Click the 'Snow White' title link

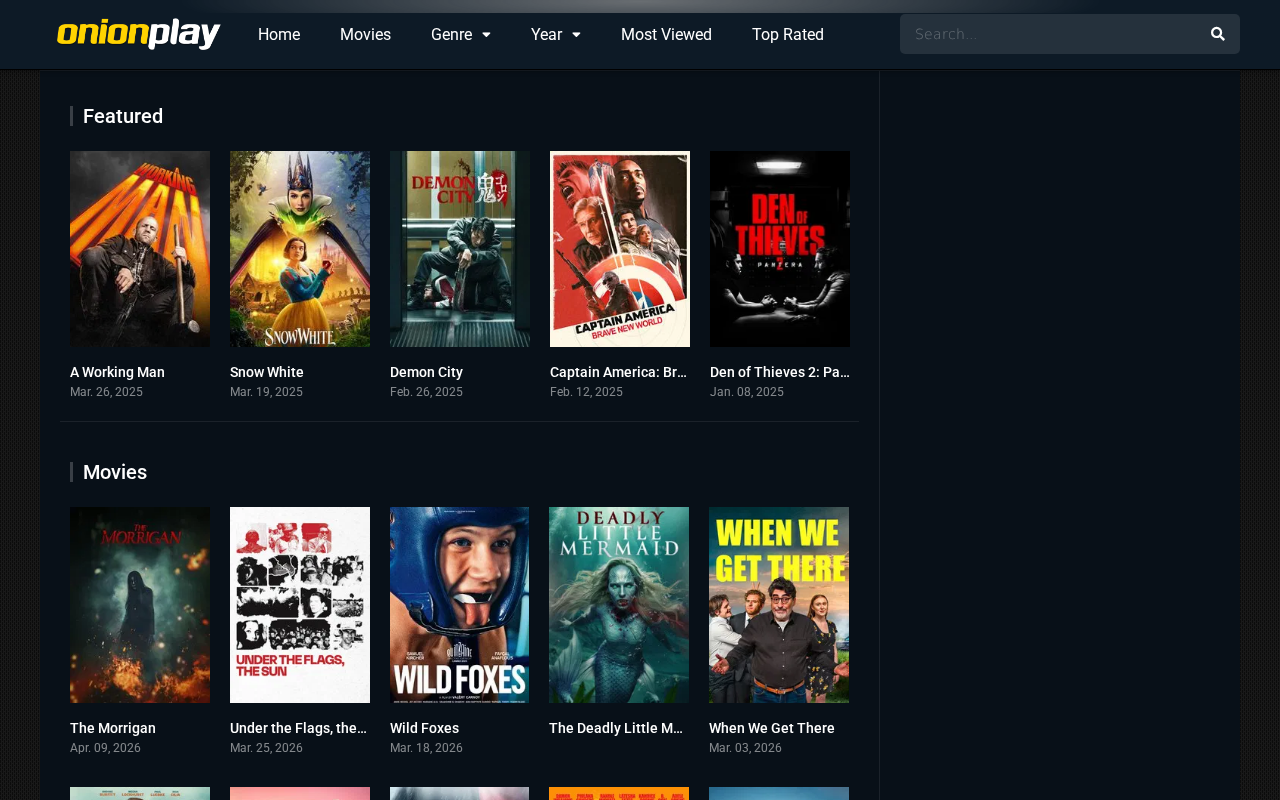pyautogui.click(x=267, y=372)
